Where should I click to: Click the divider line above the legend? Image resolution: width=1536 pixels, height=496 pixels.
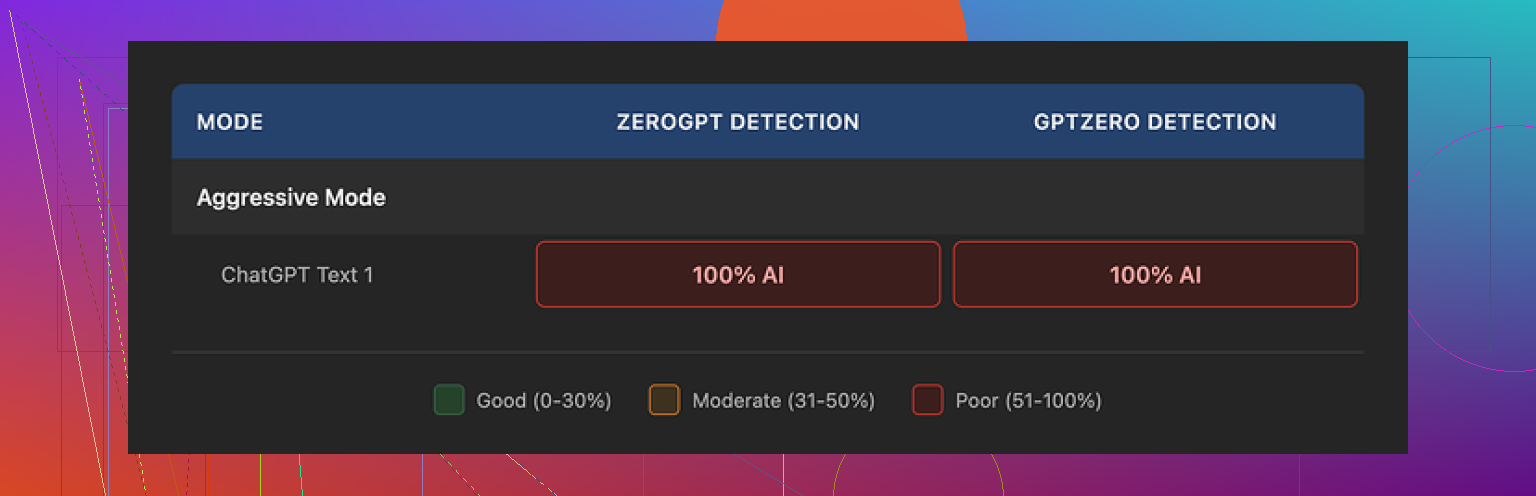(x=768, y=352)
